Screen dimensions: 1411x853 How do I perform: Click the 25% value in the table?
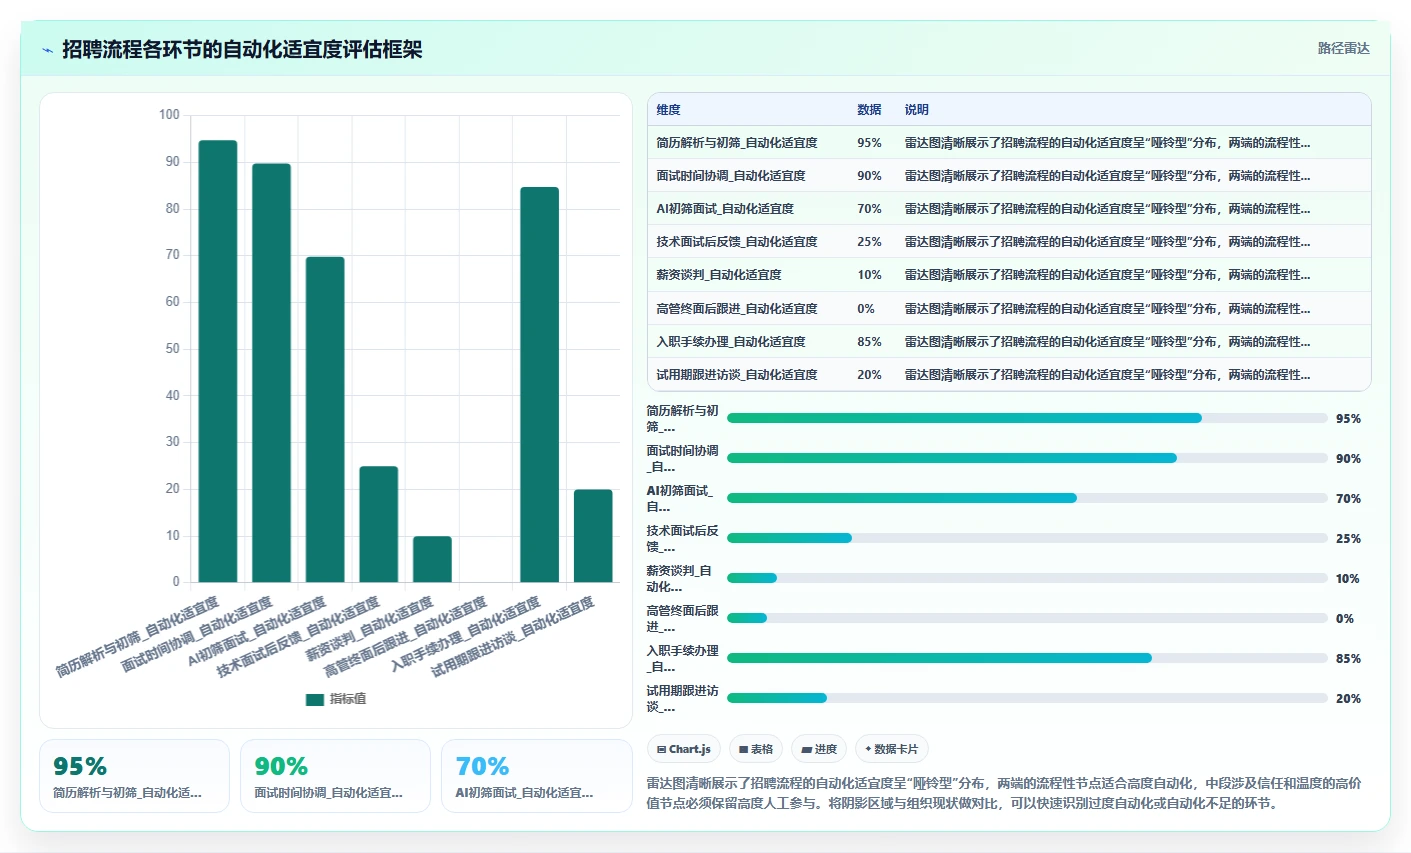click(x=869, y=242)
